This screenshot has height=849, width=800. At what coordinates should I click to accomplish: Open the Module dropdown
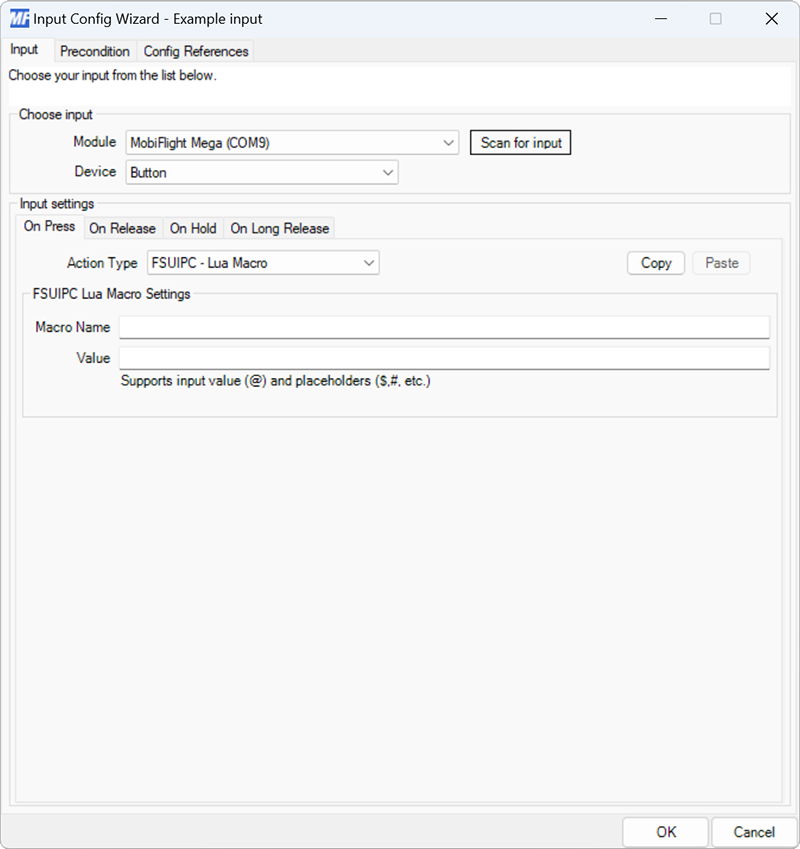click(290, 142)
